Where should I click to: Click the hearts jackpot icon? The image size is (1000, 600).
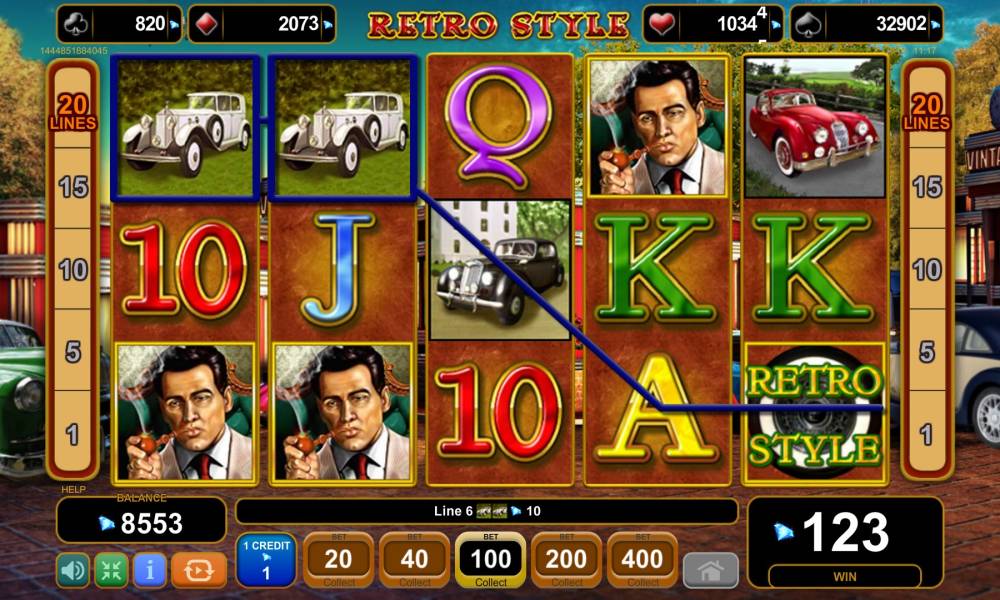tap(661, 24)
